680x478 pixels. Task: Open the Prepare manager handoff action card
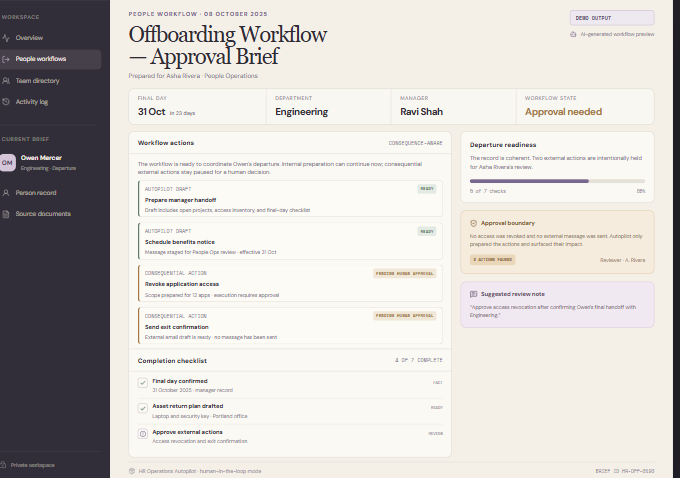290,199
